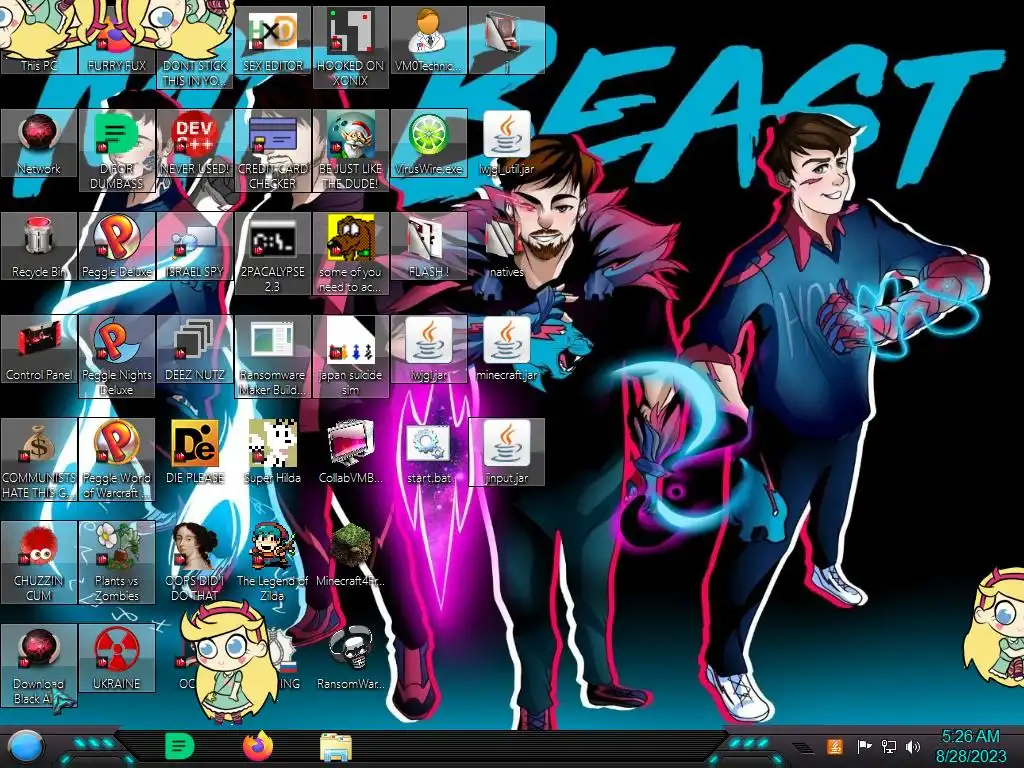The image size is (1024, 768).
Task: Launch Plants vs Zombies
Action: (117, 563)
